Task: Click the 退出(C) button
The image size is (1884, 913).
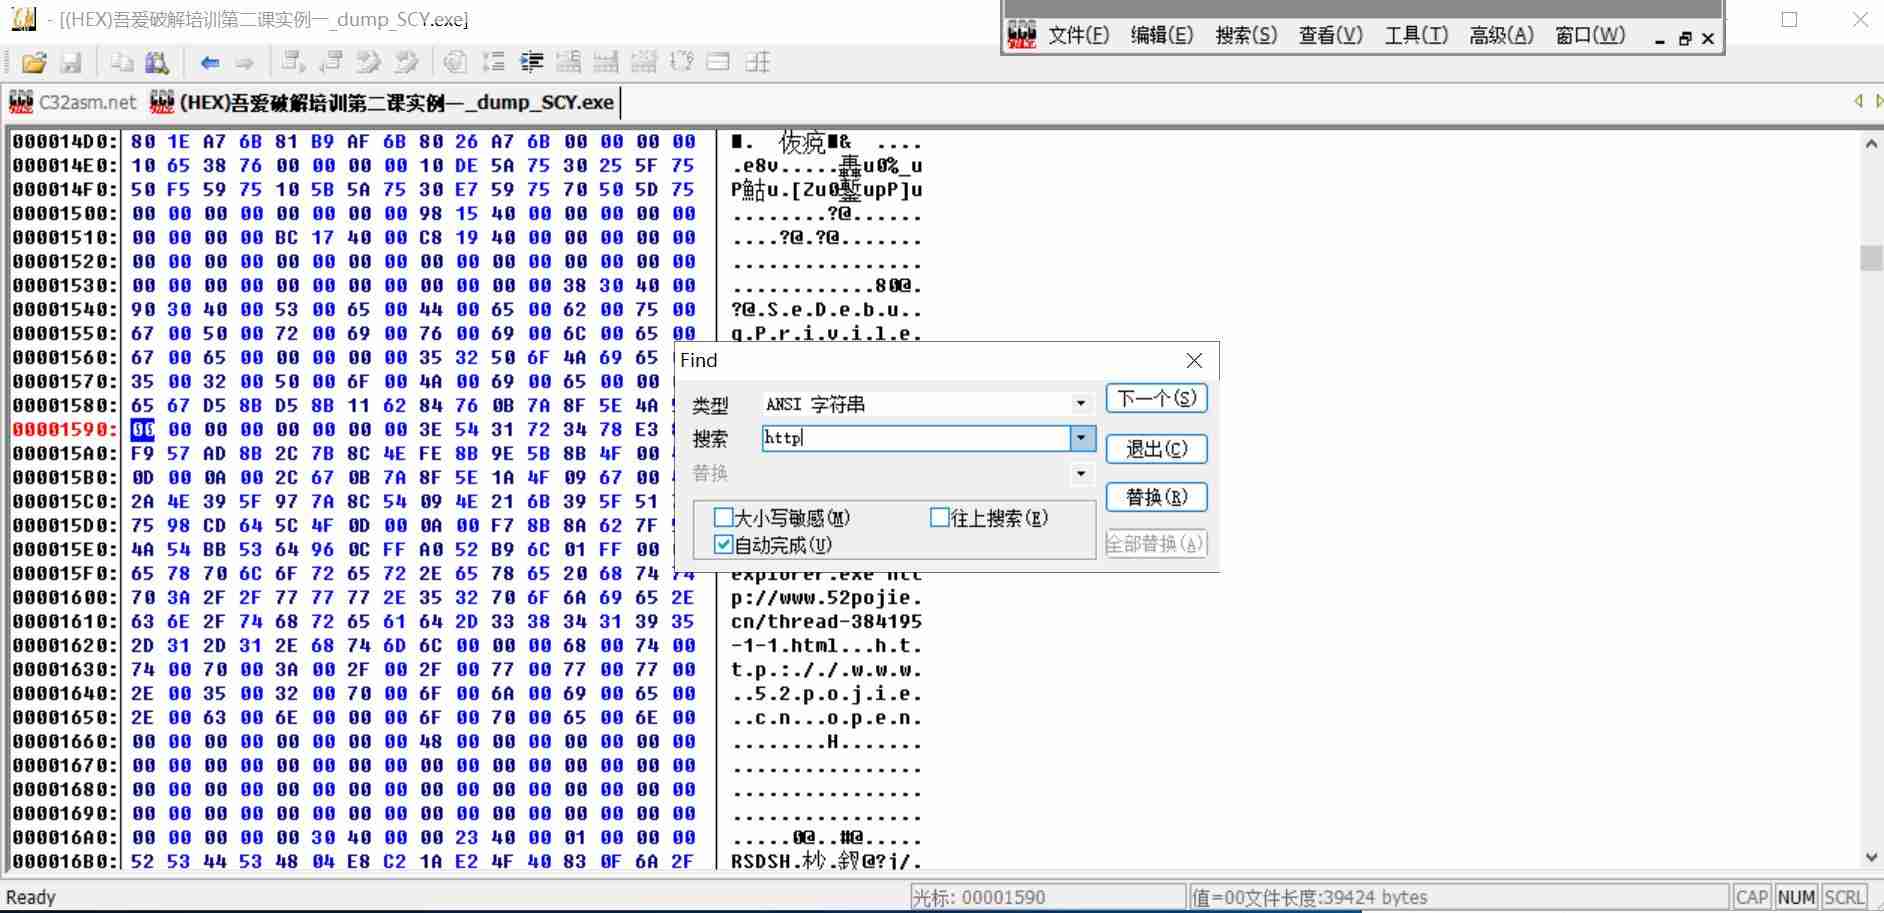Action: 1156,448
